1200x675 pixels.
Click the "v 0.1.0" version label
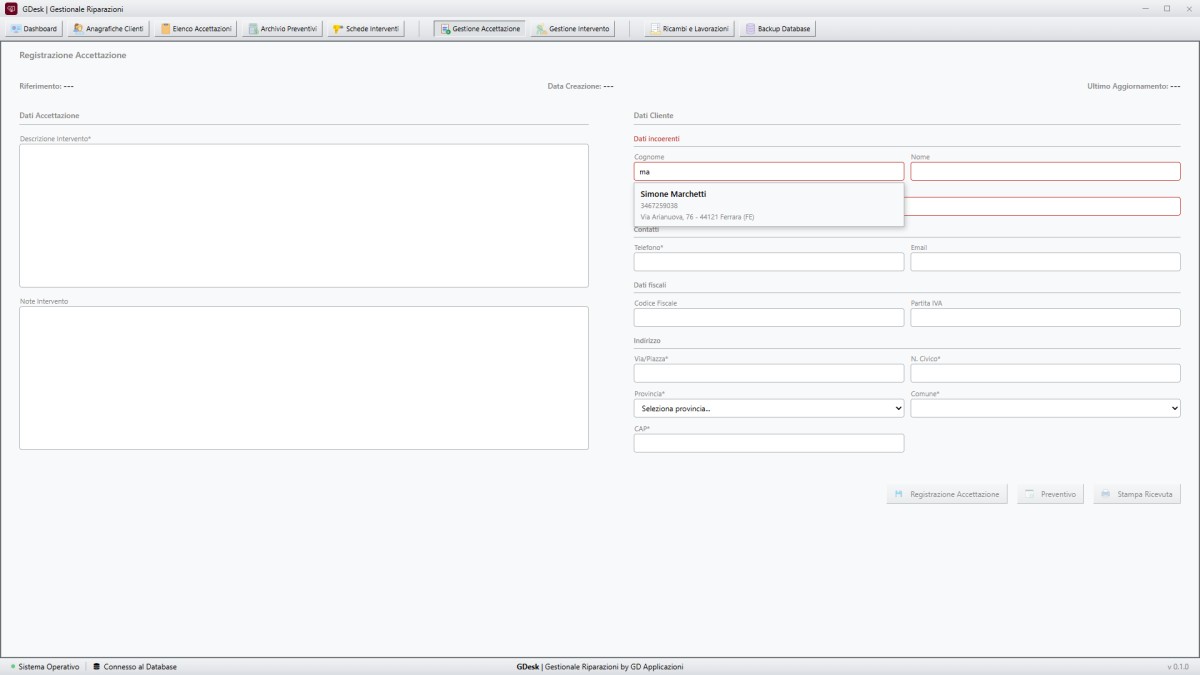tap(1180, 667)
